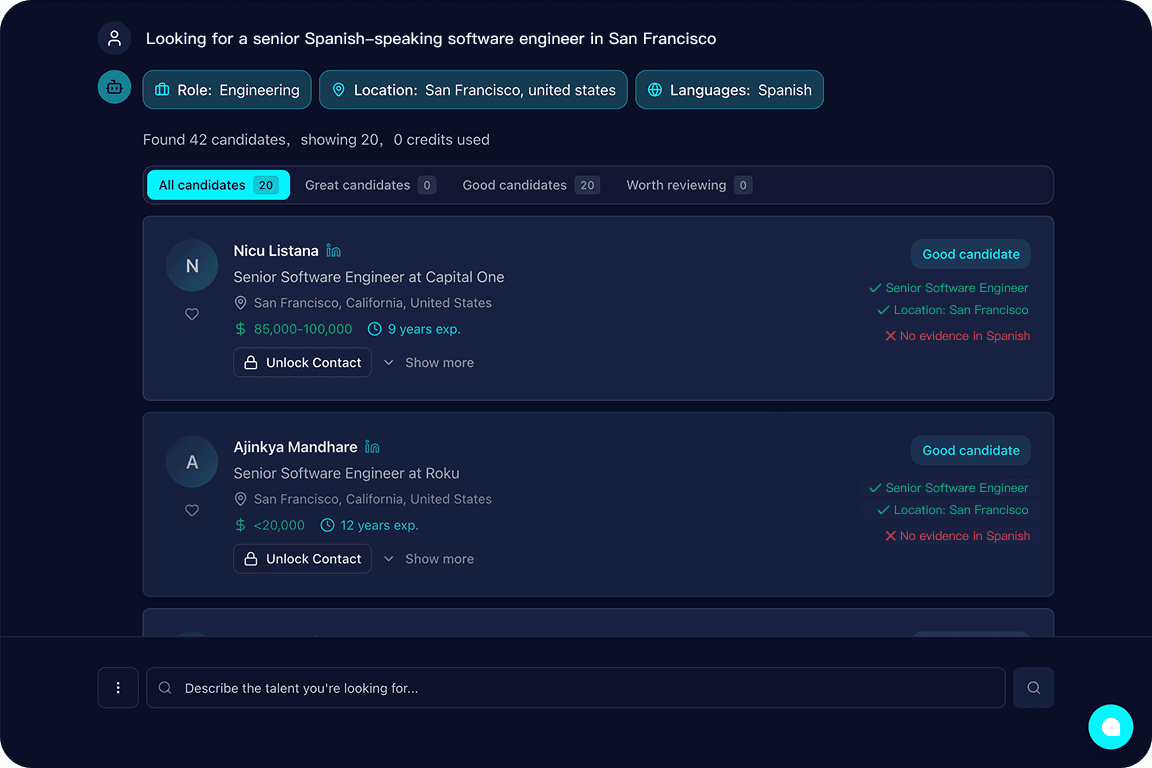Screen dimensions: 1152x768
Task: Open the three-dot options menu
Action: [x=118, y=688]
